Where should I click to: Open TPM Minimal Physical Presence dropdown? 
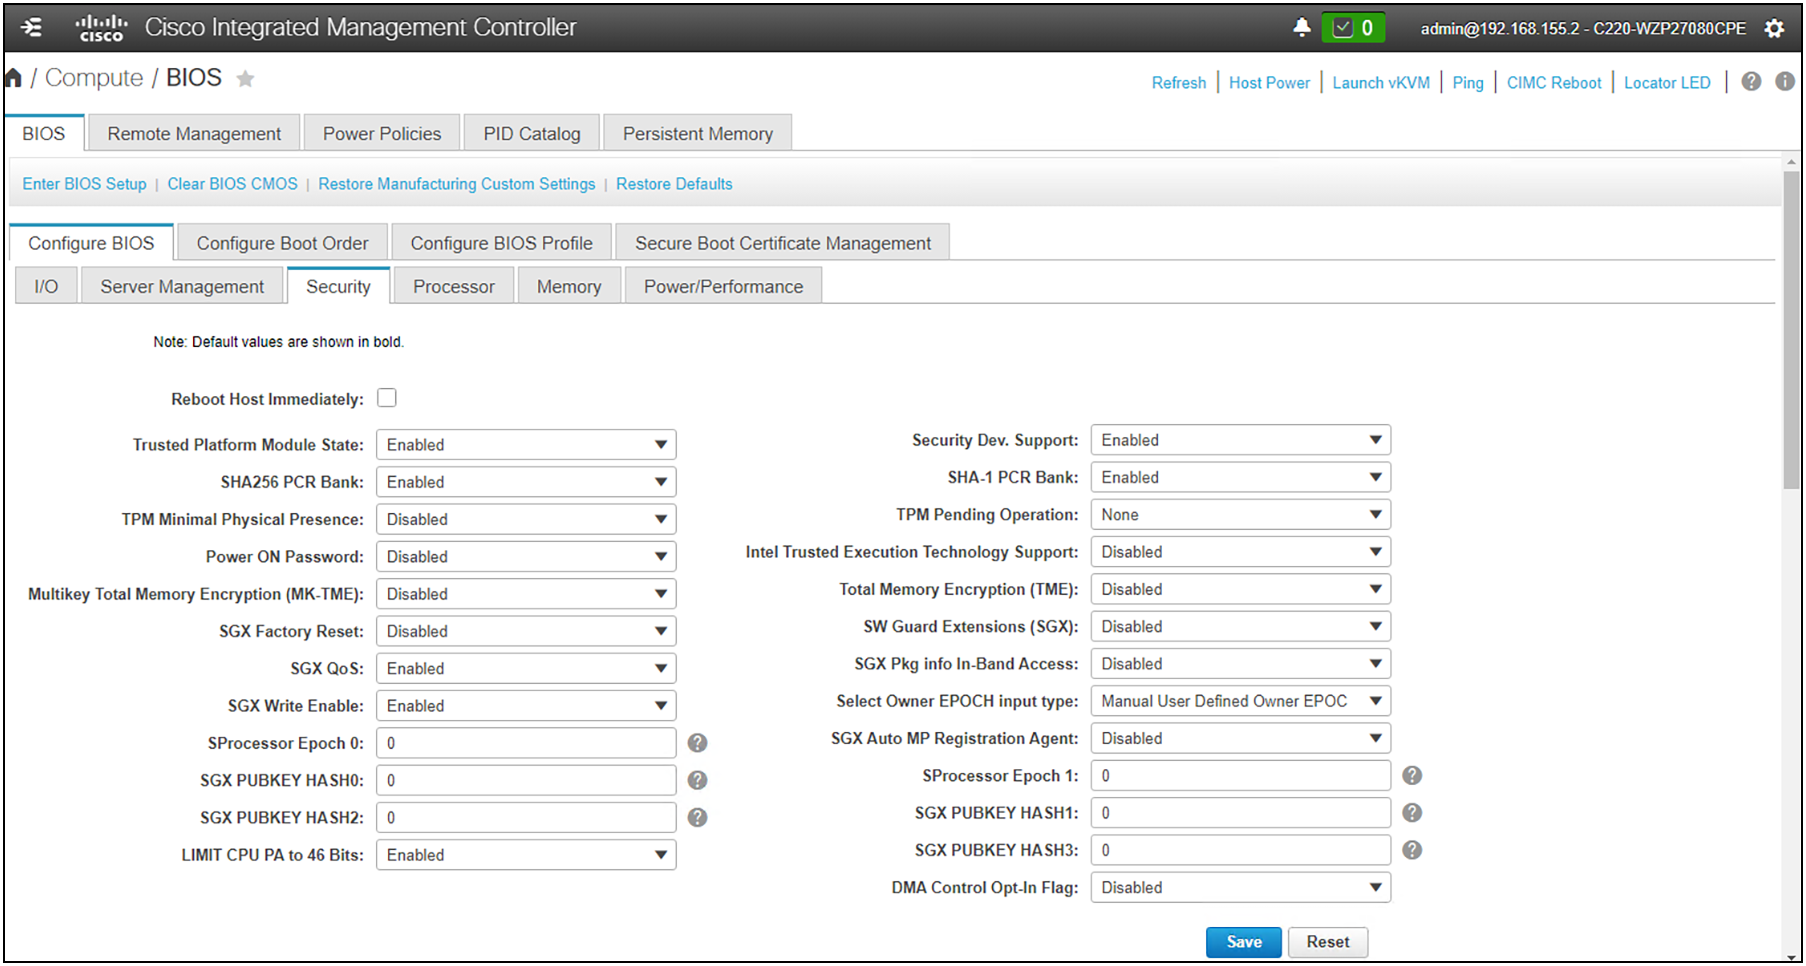pos(526,519)
